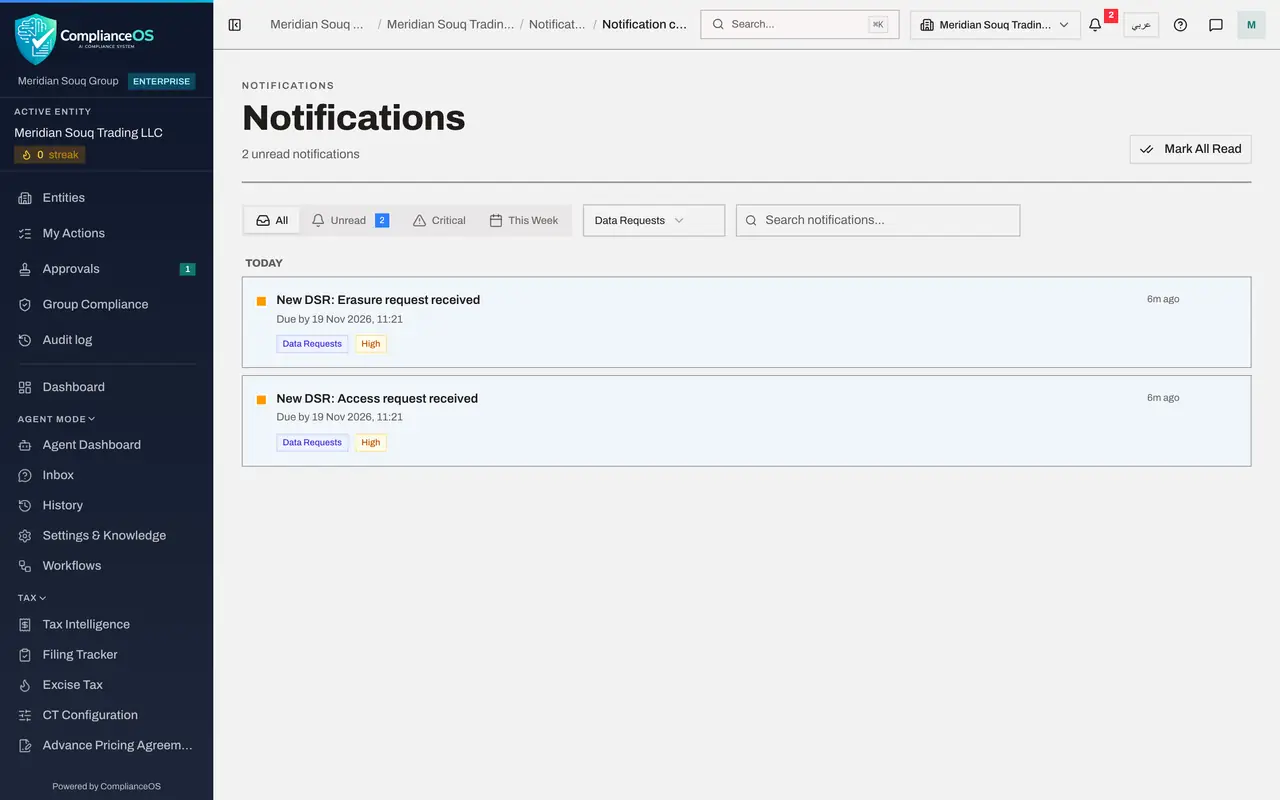Click Approvals count badge 1
This screenshot has width=1280, height=800.
(187, 269)
